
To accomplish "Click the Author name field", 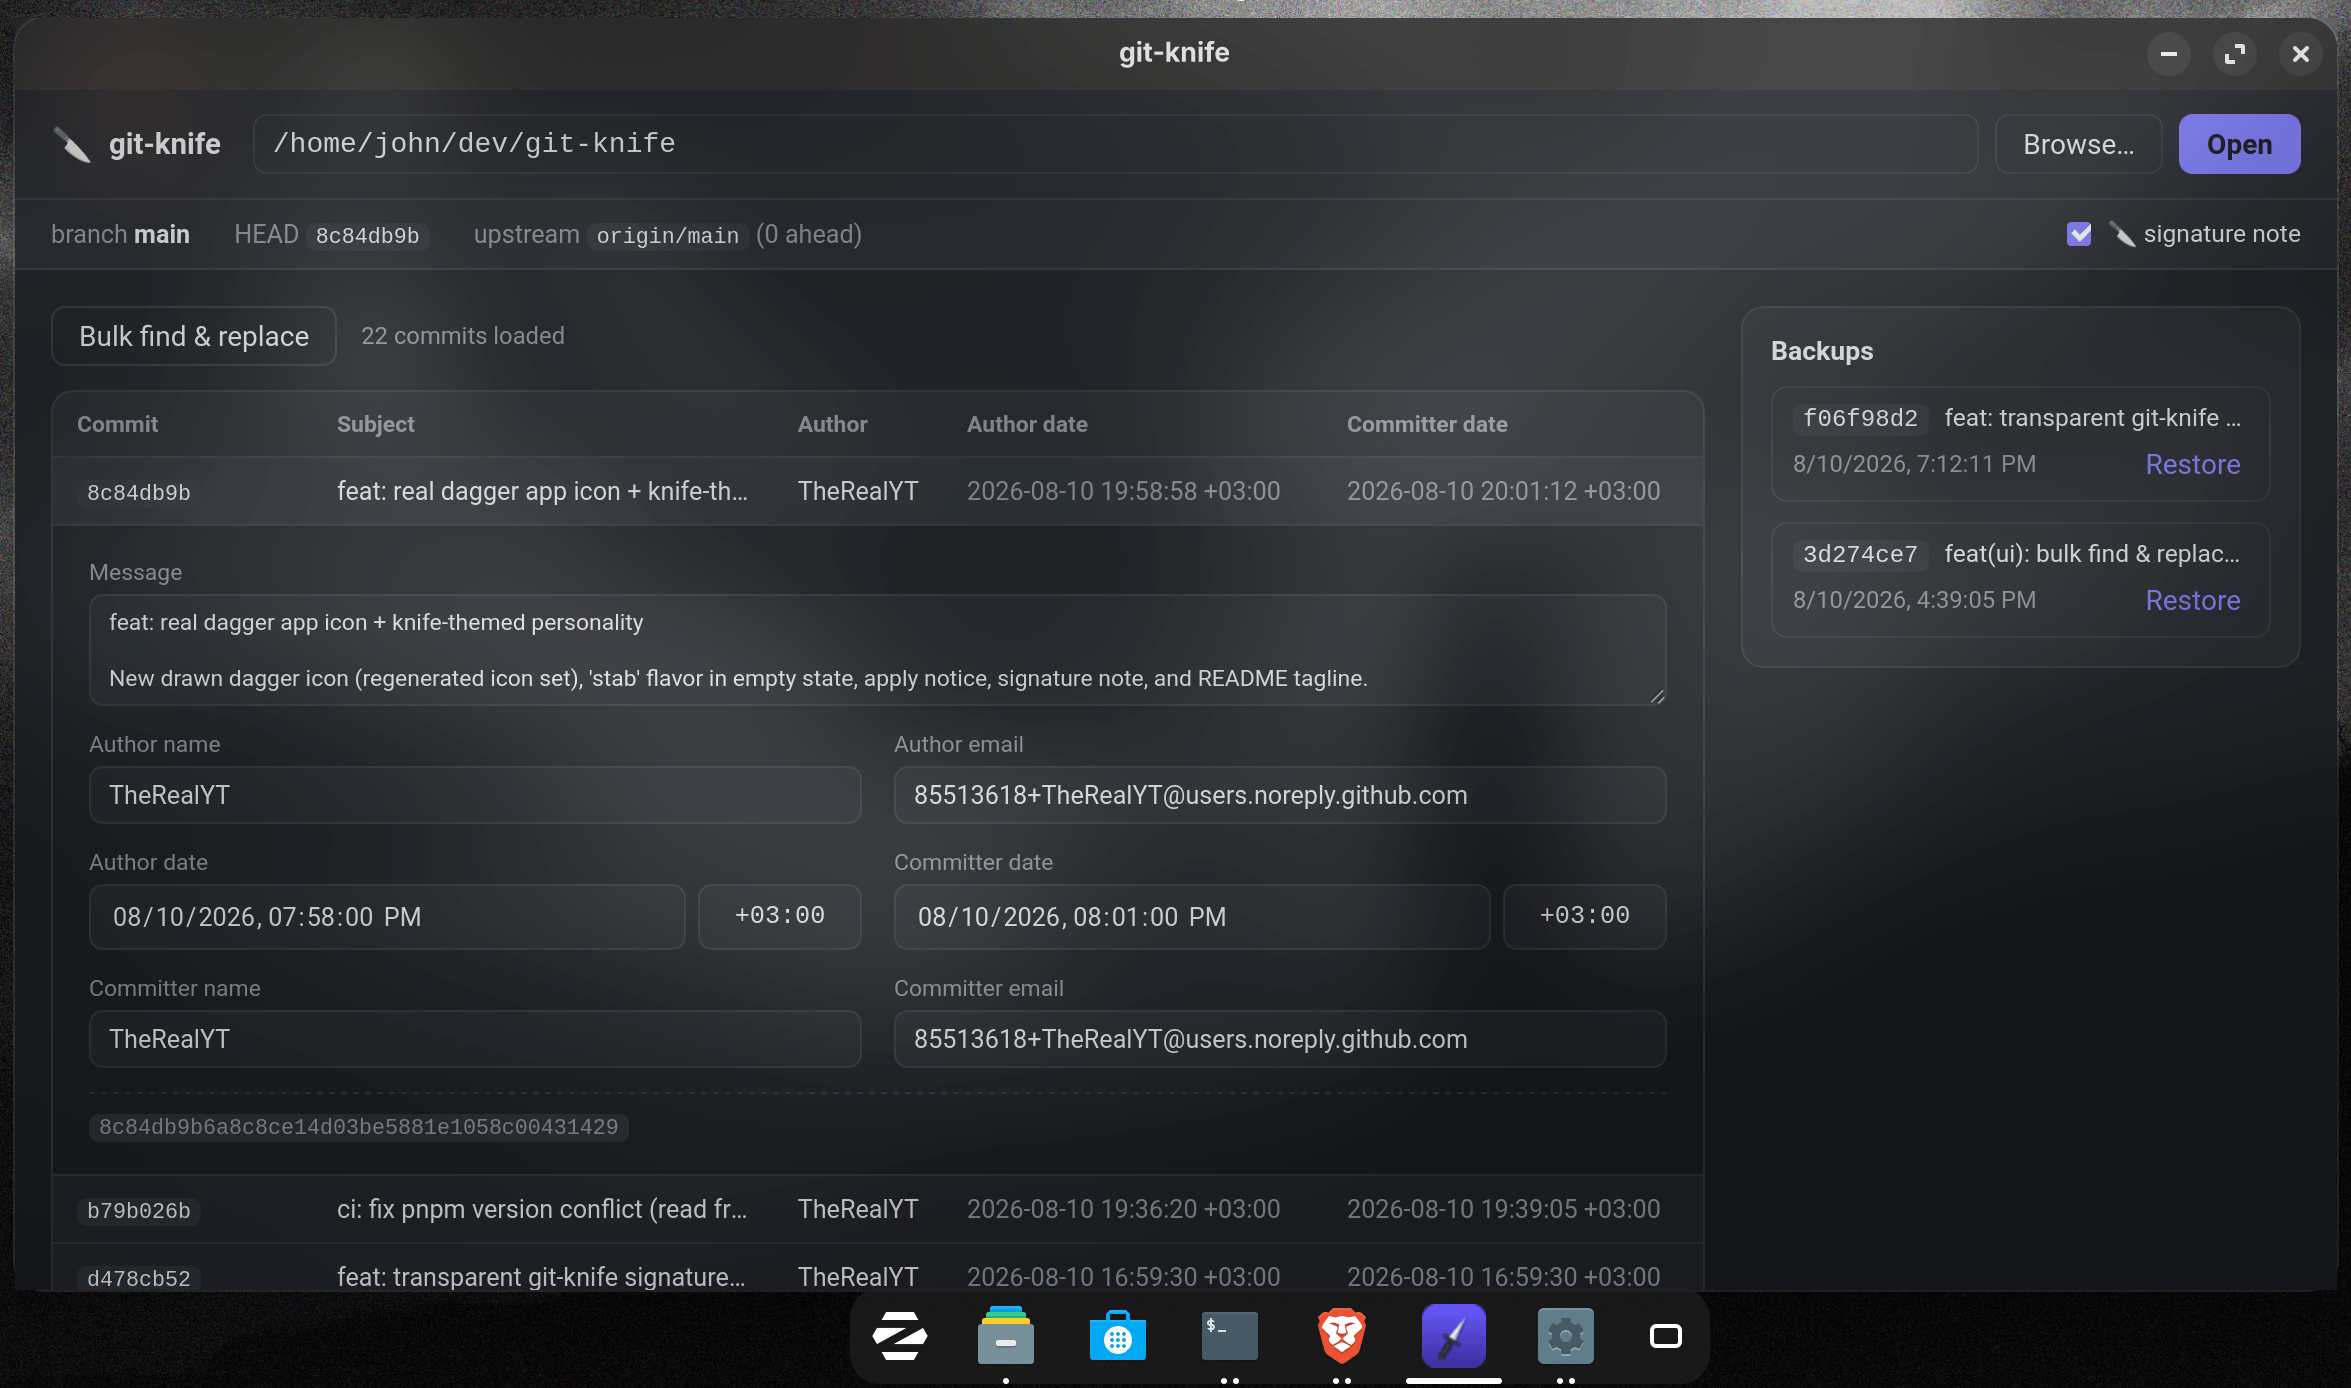I will pyautogui.click(x=475, y=795).
